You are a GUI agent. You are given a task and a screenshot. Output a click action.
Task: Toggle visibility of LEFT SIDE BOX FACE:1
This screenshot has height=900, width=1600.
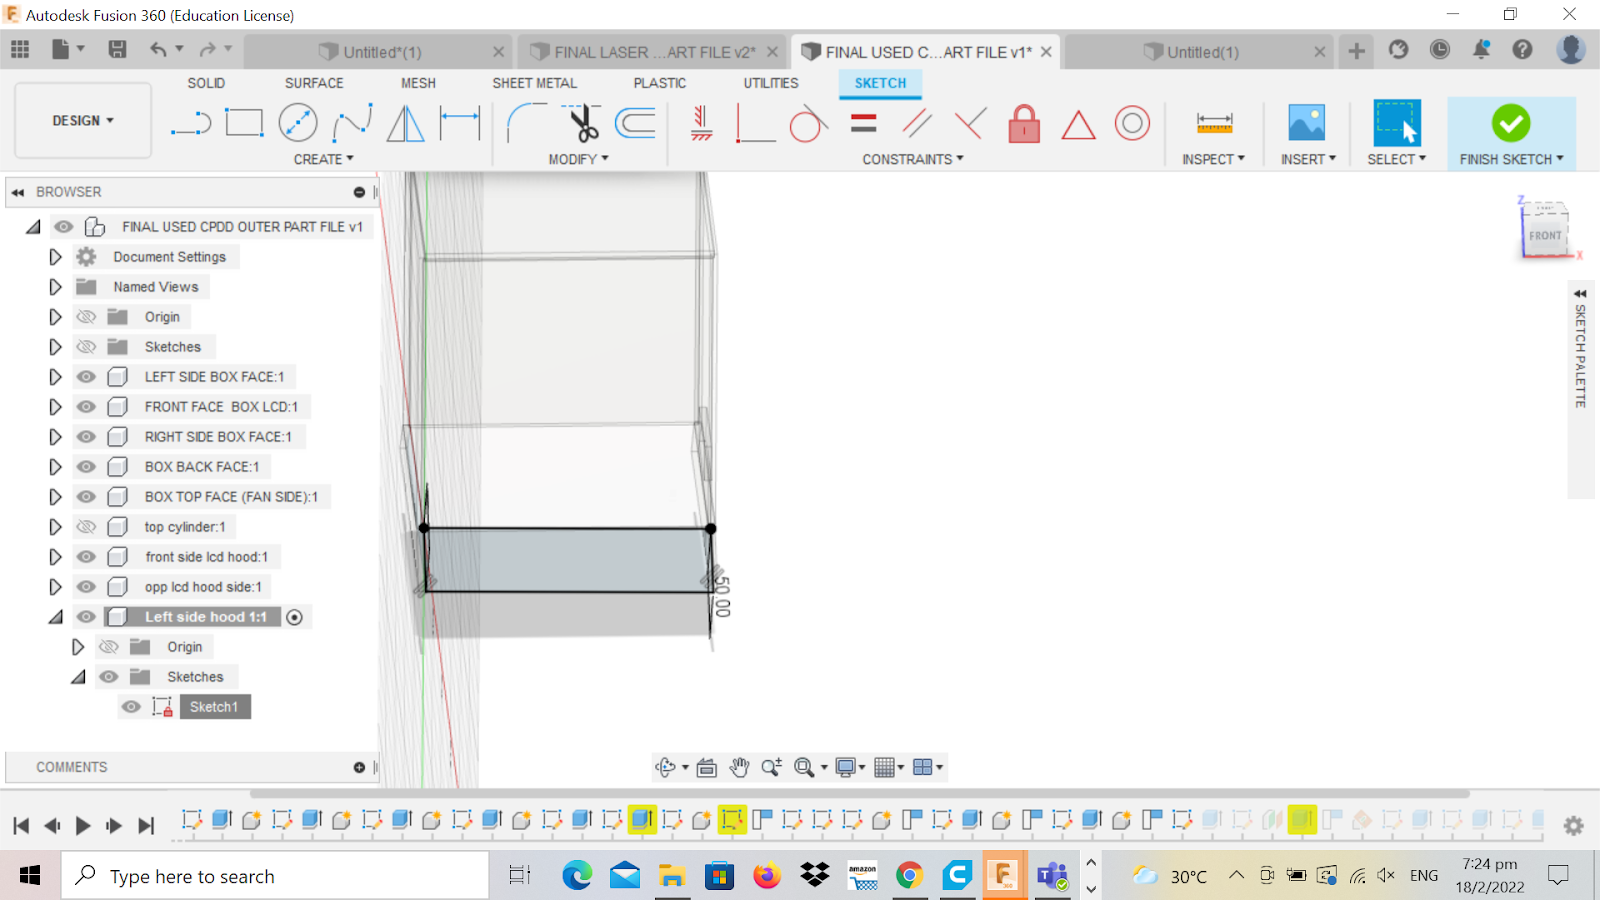coord(87,377)
